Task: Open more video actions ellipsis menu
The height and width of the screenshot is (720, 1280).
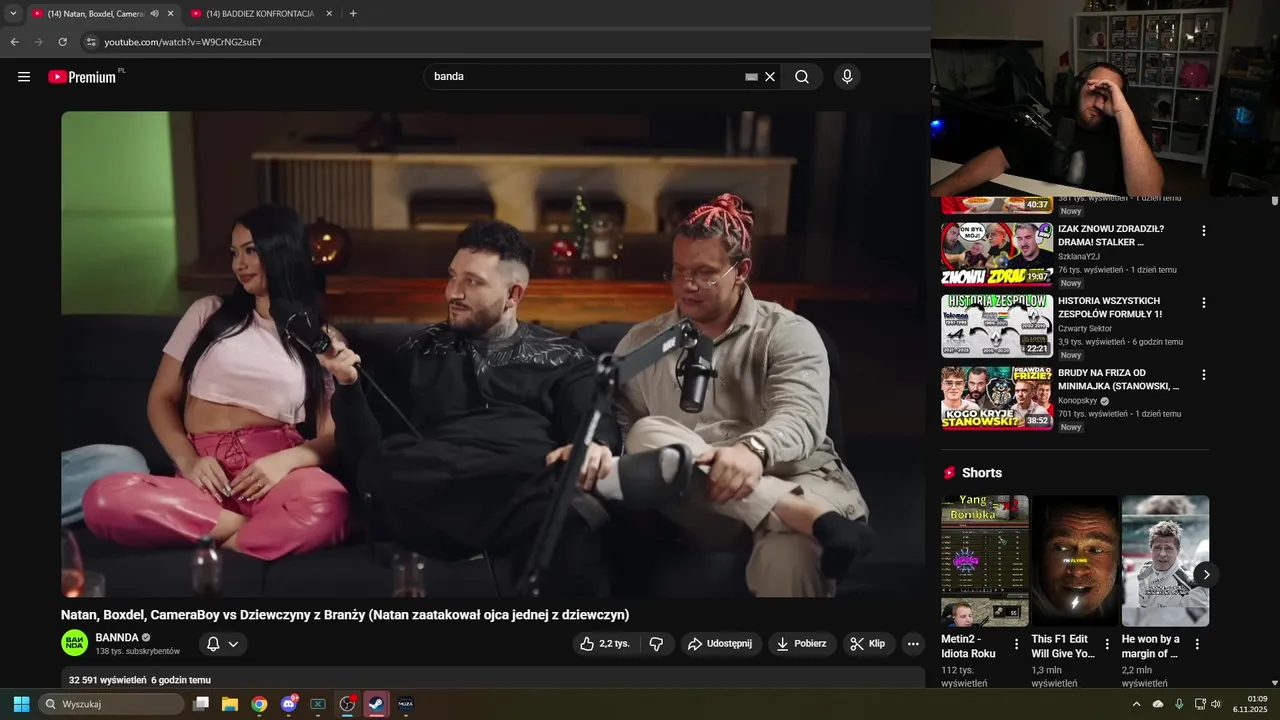Action: coord(913,644)
